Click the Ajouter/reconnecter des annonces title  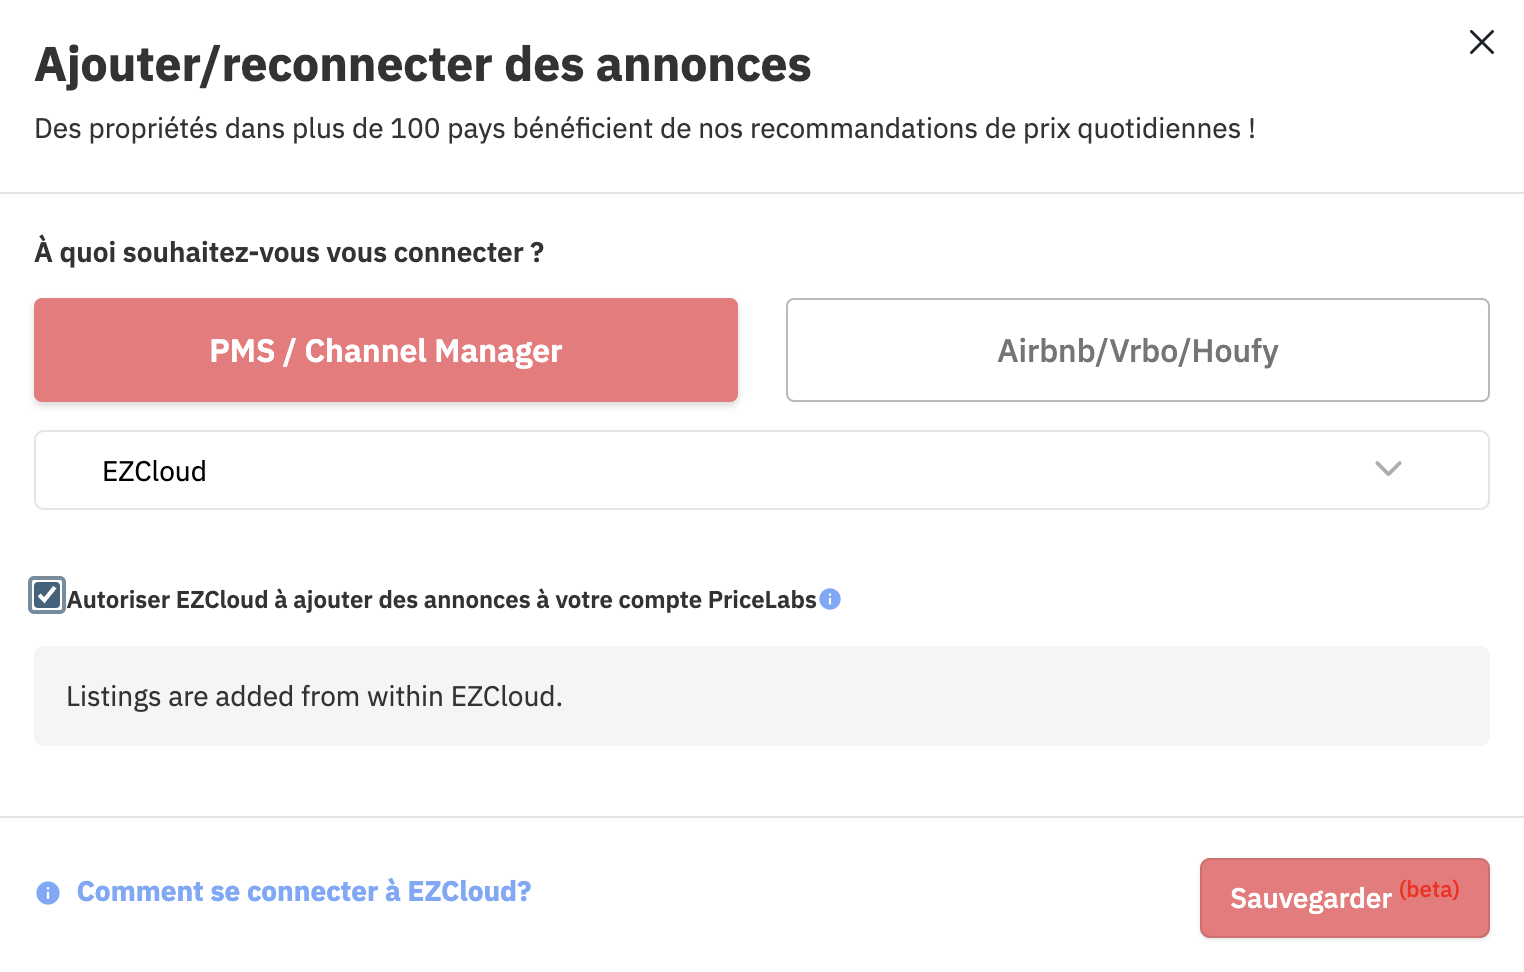[x=423, y=65]
